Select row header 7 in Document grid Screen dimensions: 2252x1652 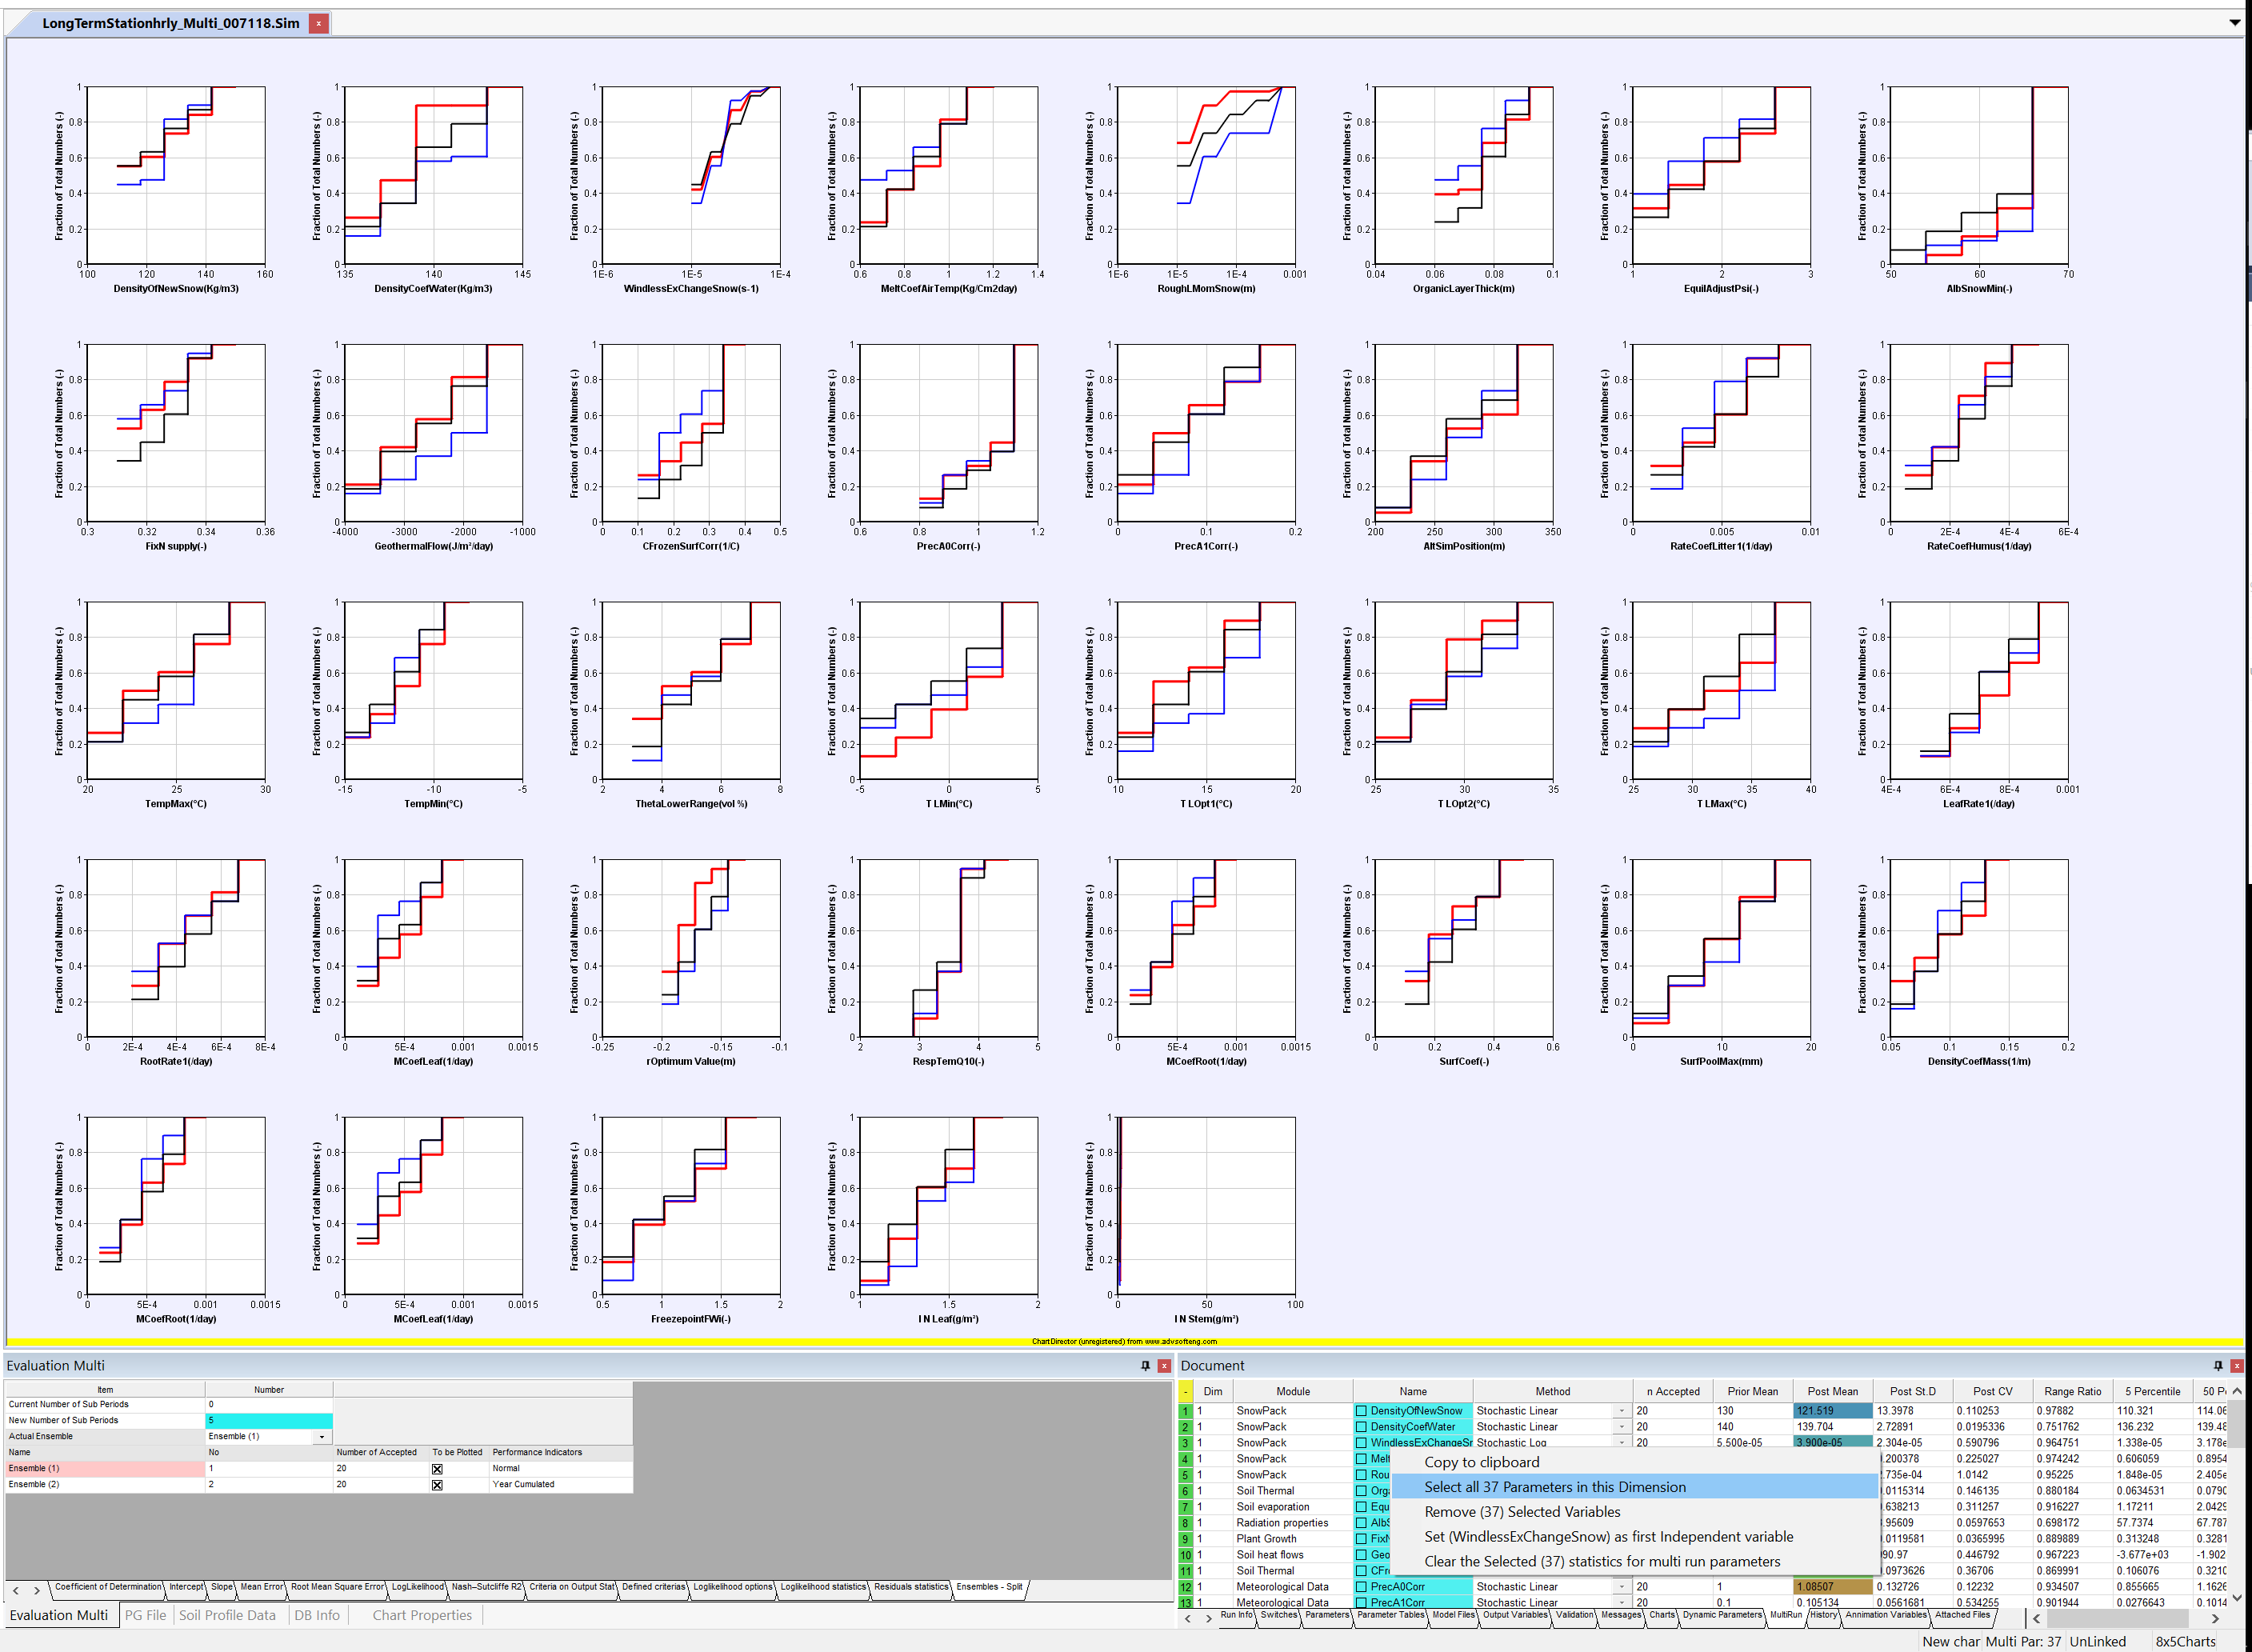coord(1186,1507)
